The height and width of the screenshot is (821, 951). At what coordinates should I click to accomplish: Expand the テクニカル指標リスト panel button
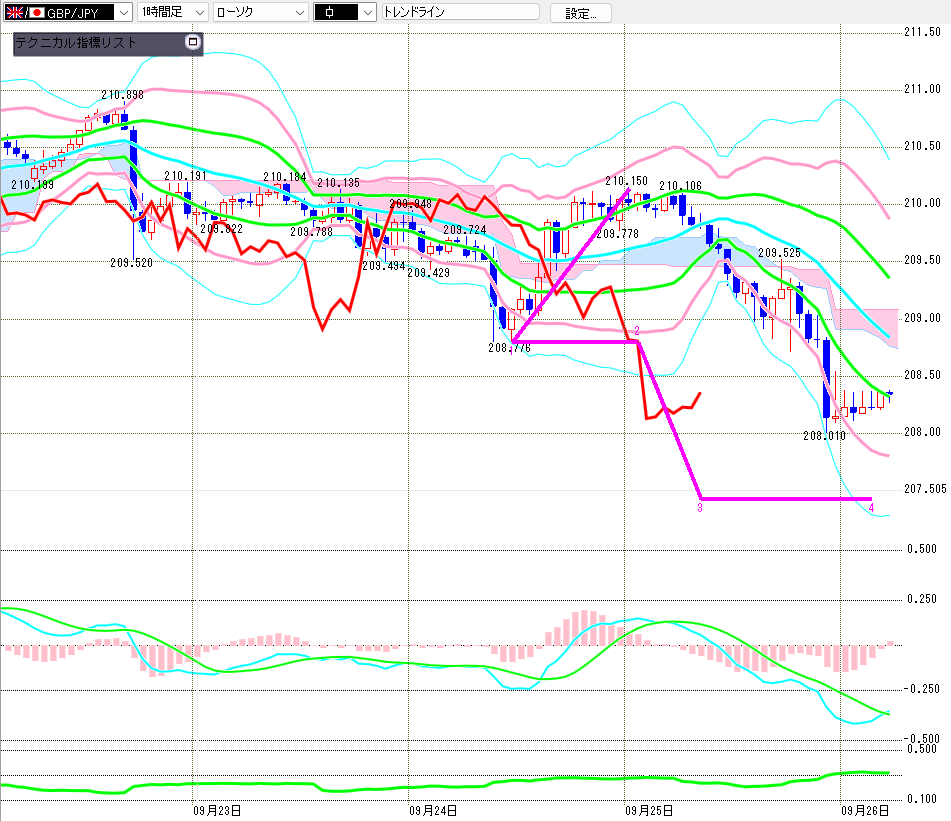click(193, 42)
